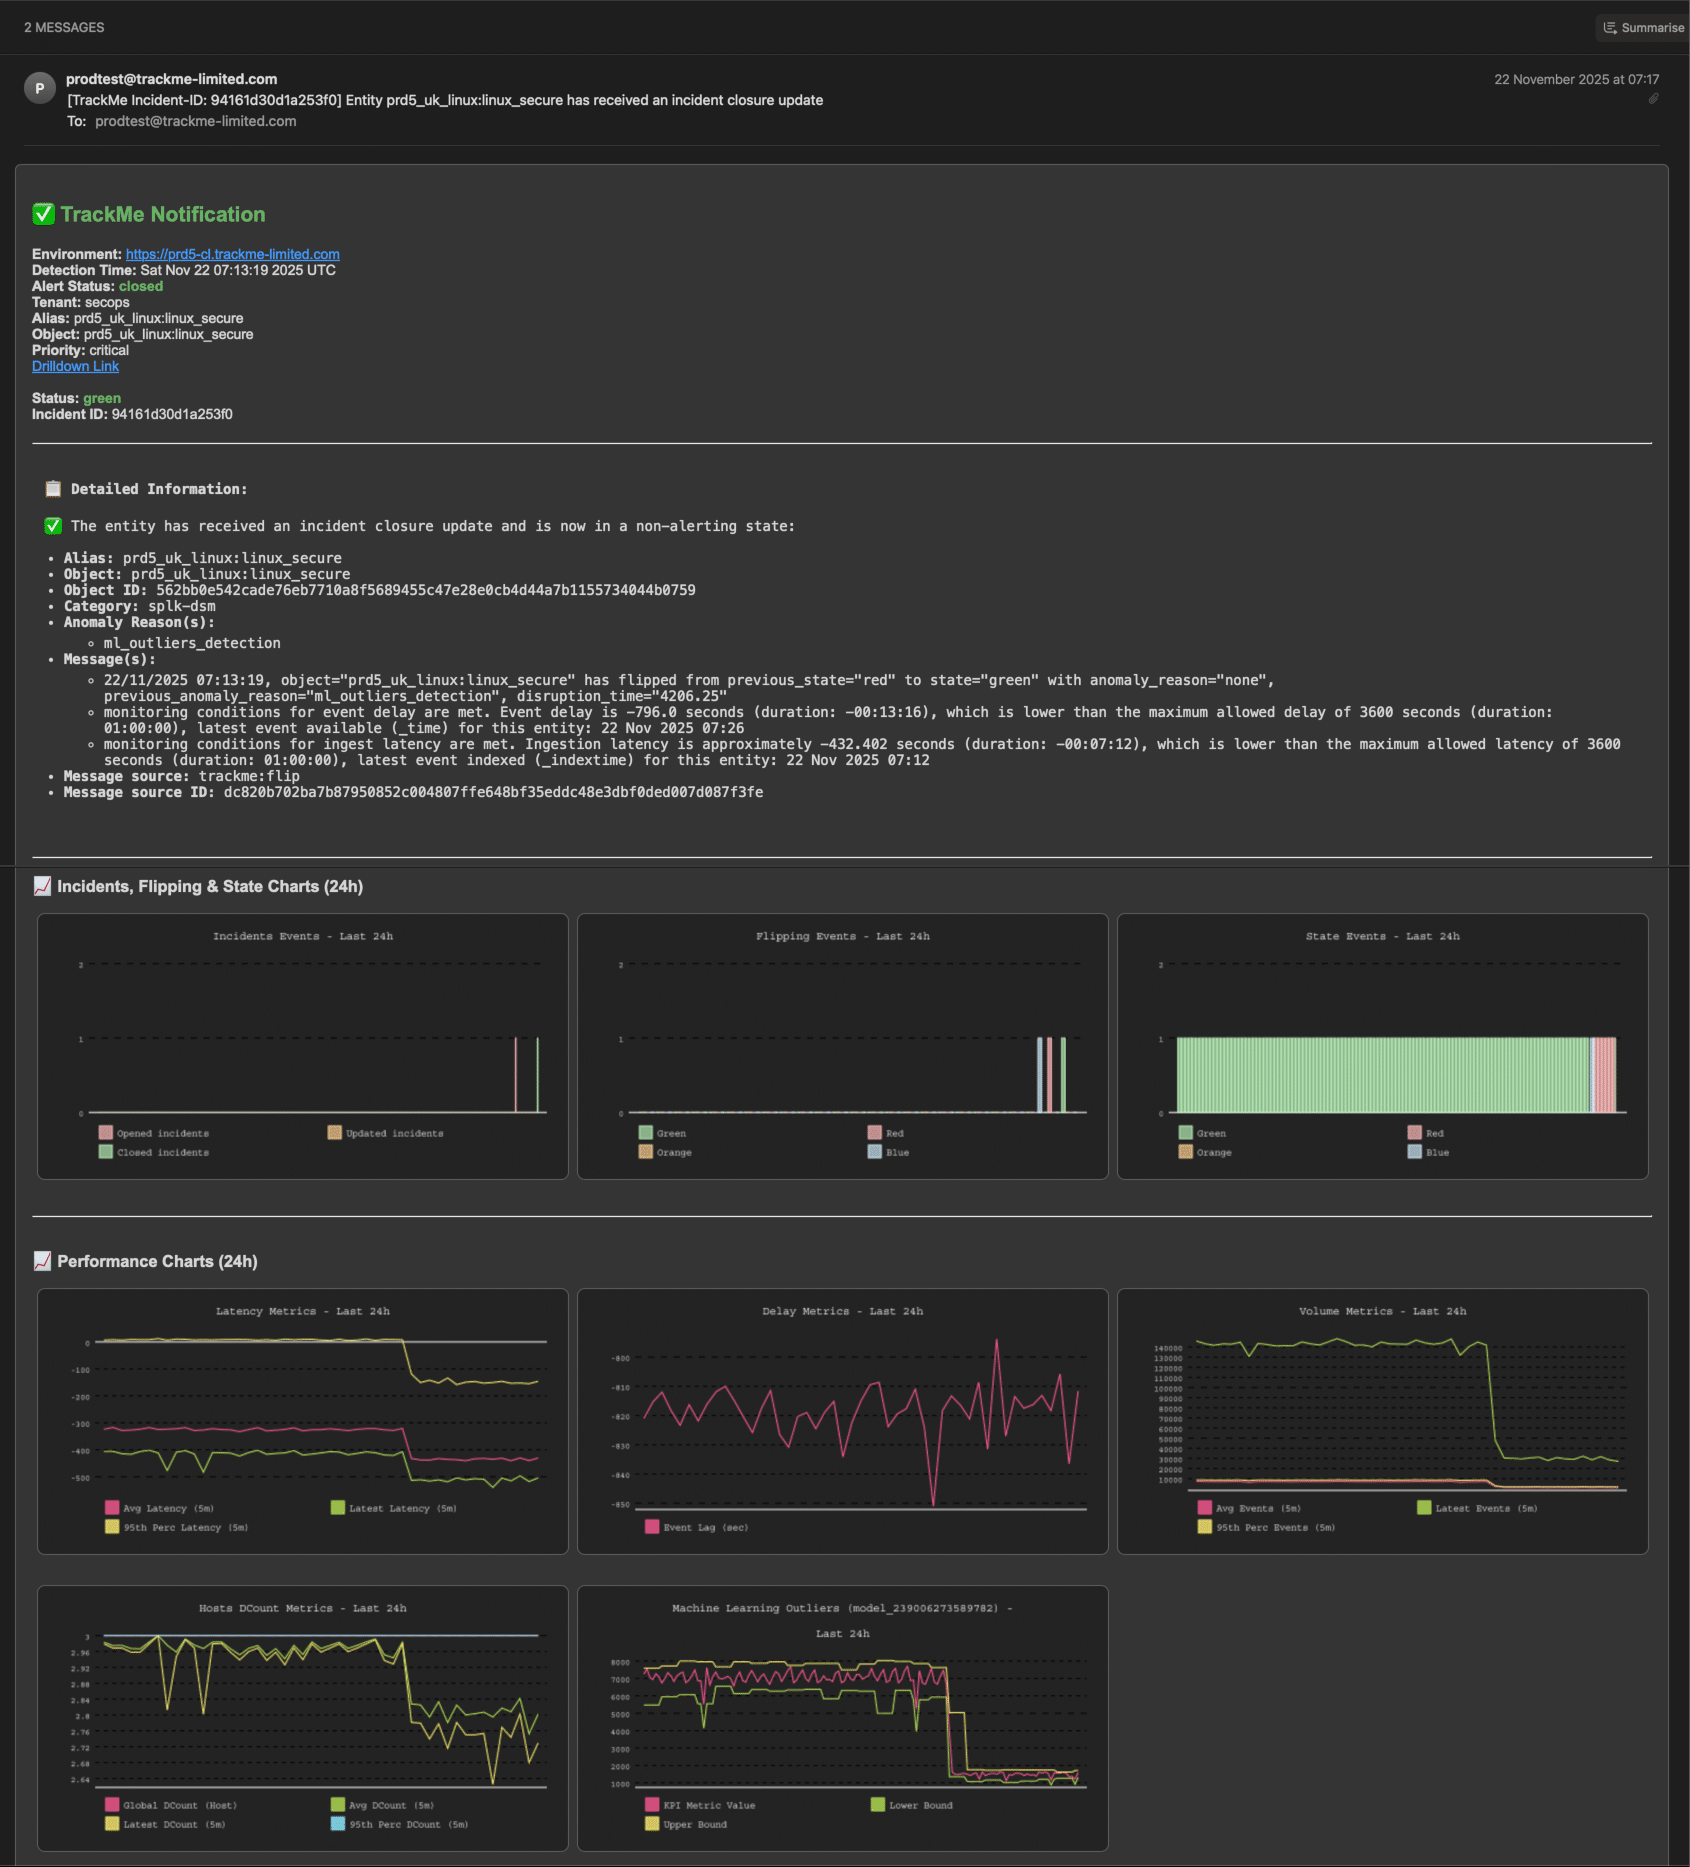Click the clipboard icon beside Detailed Information

point(53,489)
